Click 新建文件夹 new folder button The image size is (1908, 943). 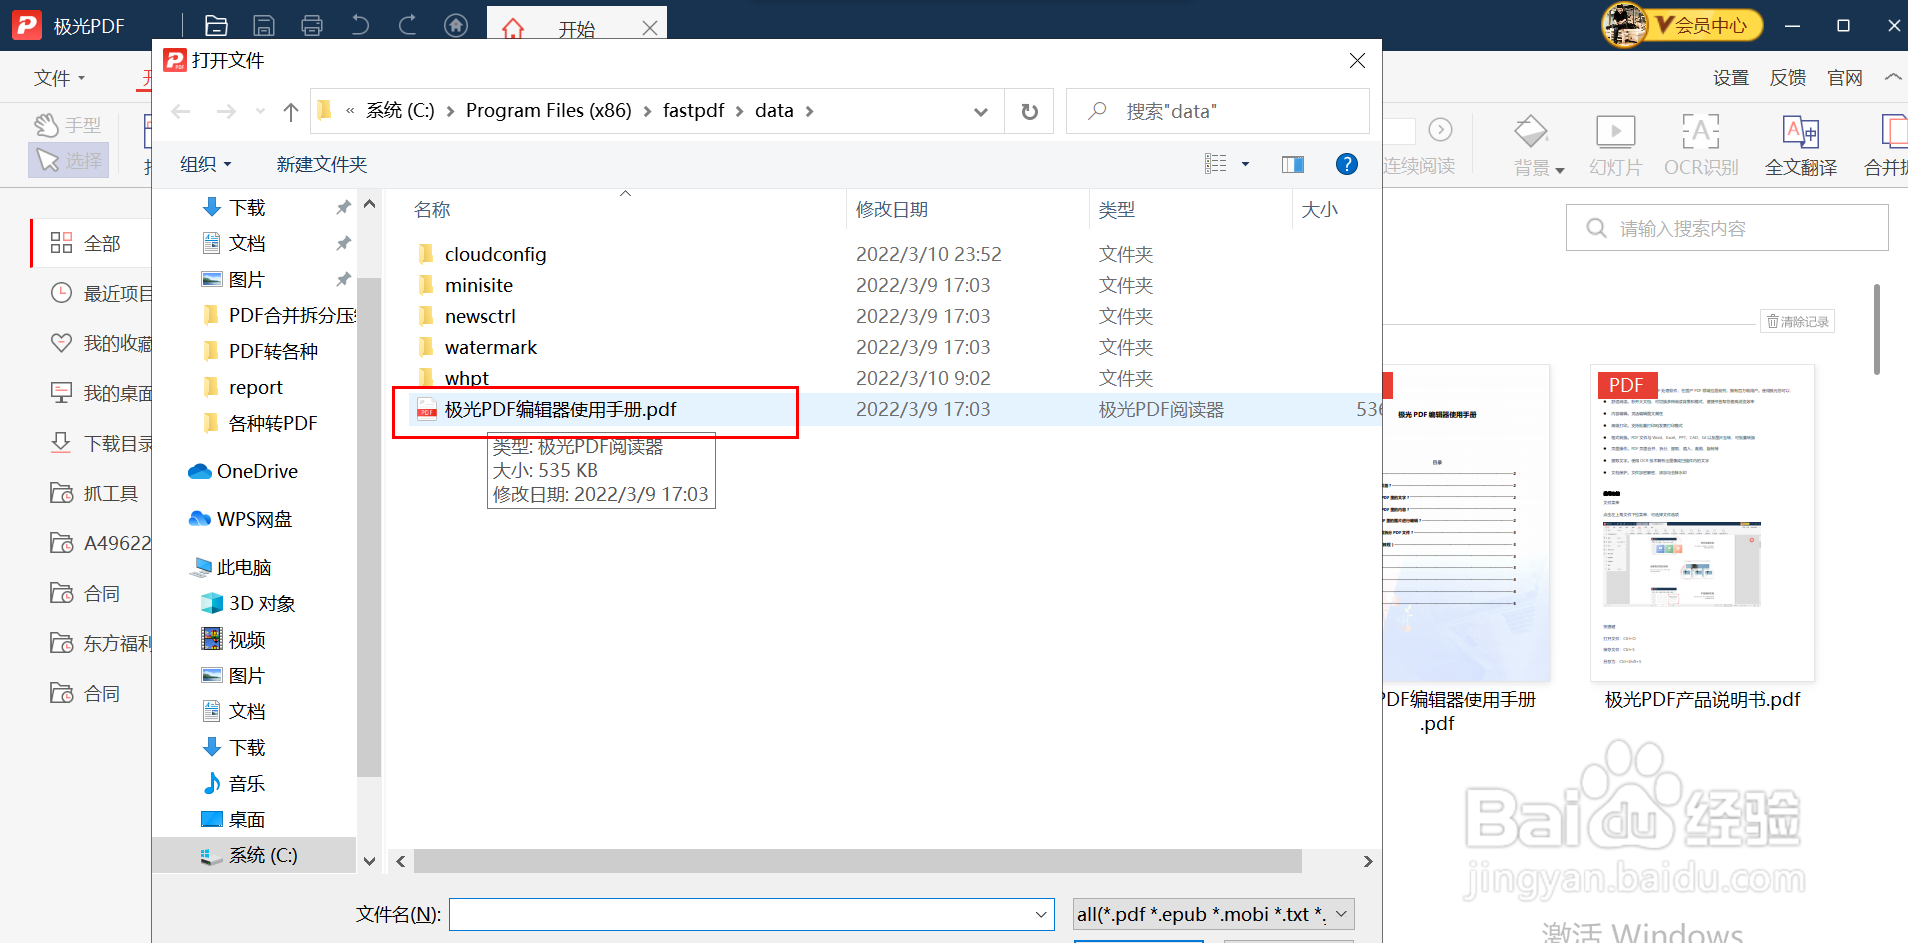tap(322, 164)
